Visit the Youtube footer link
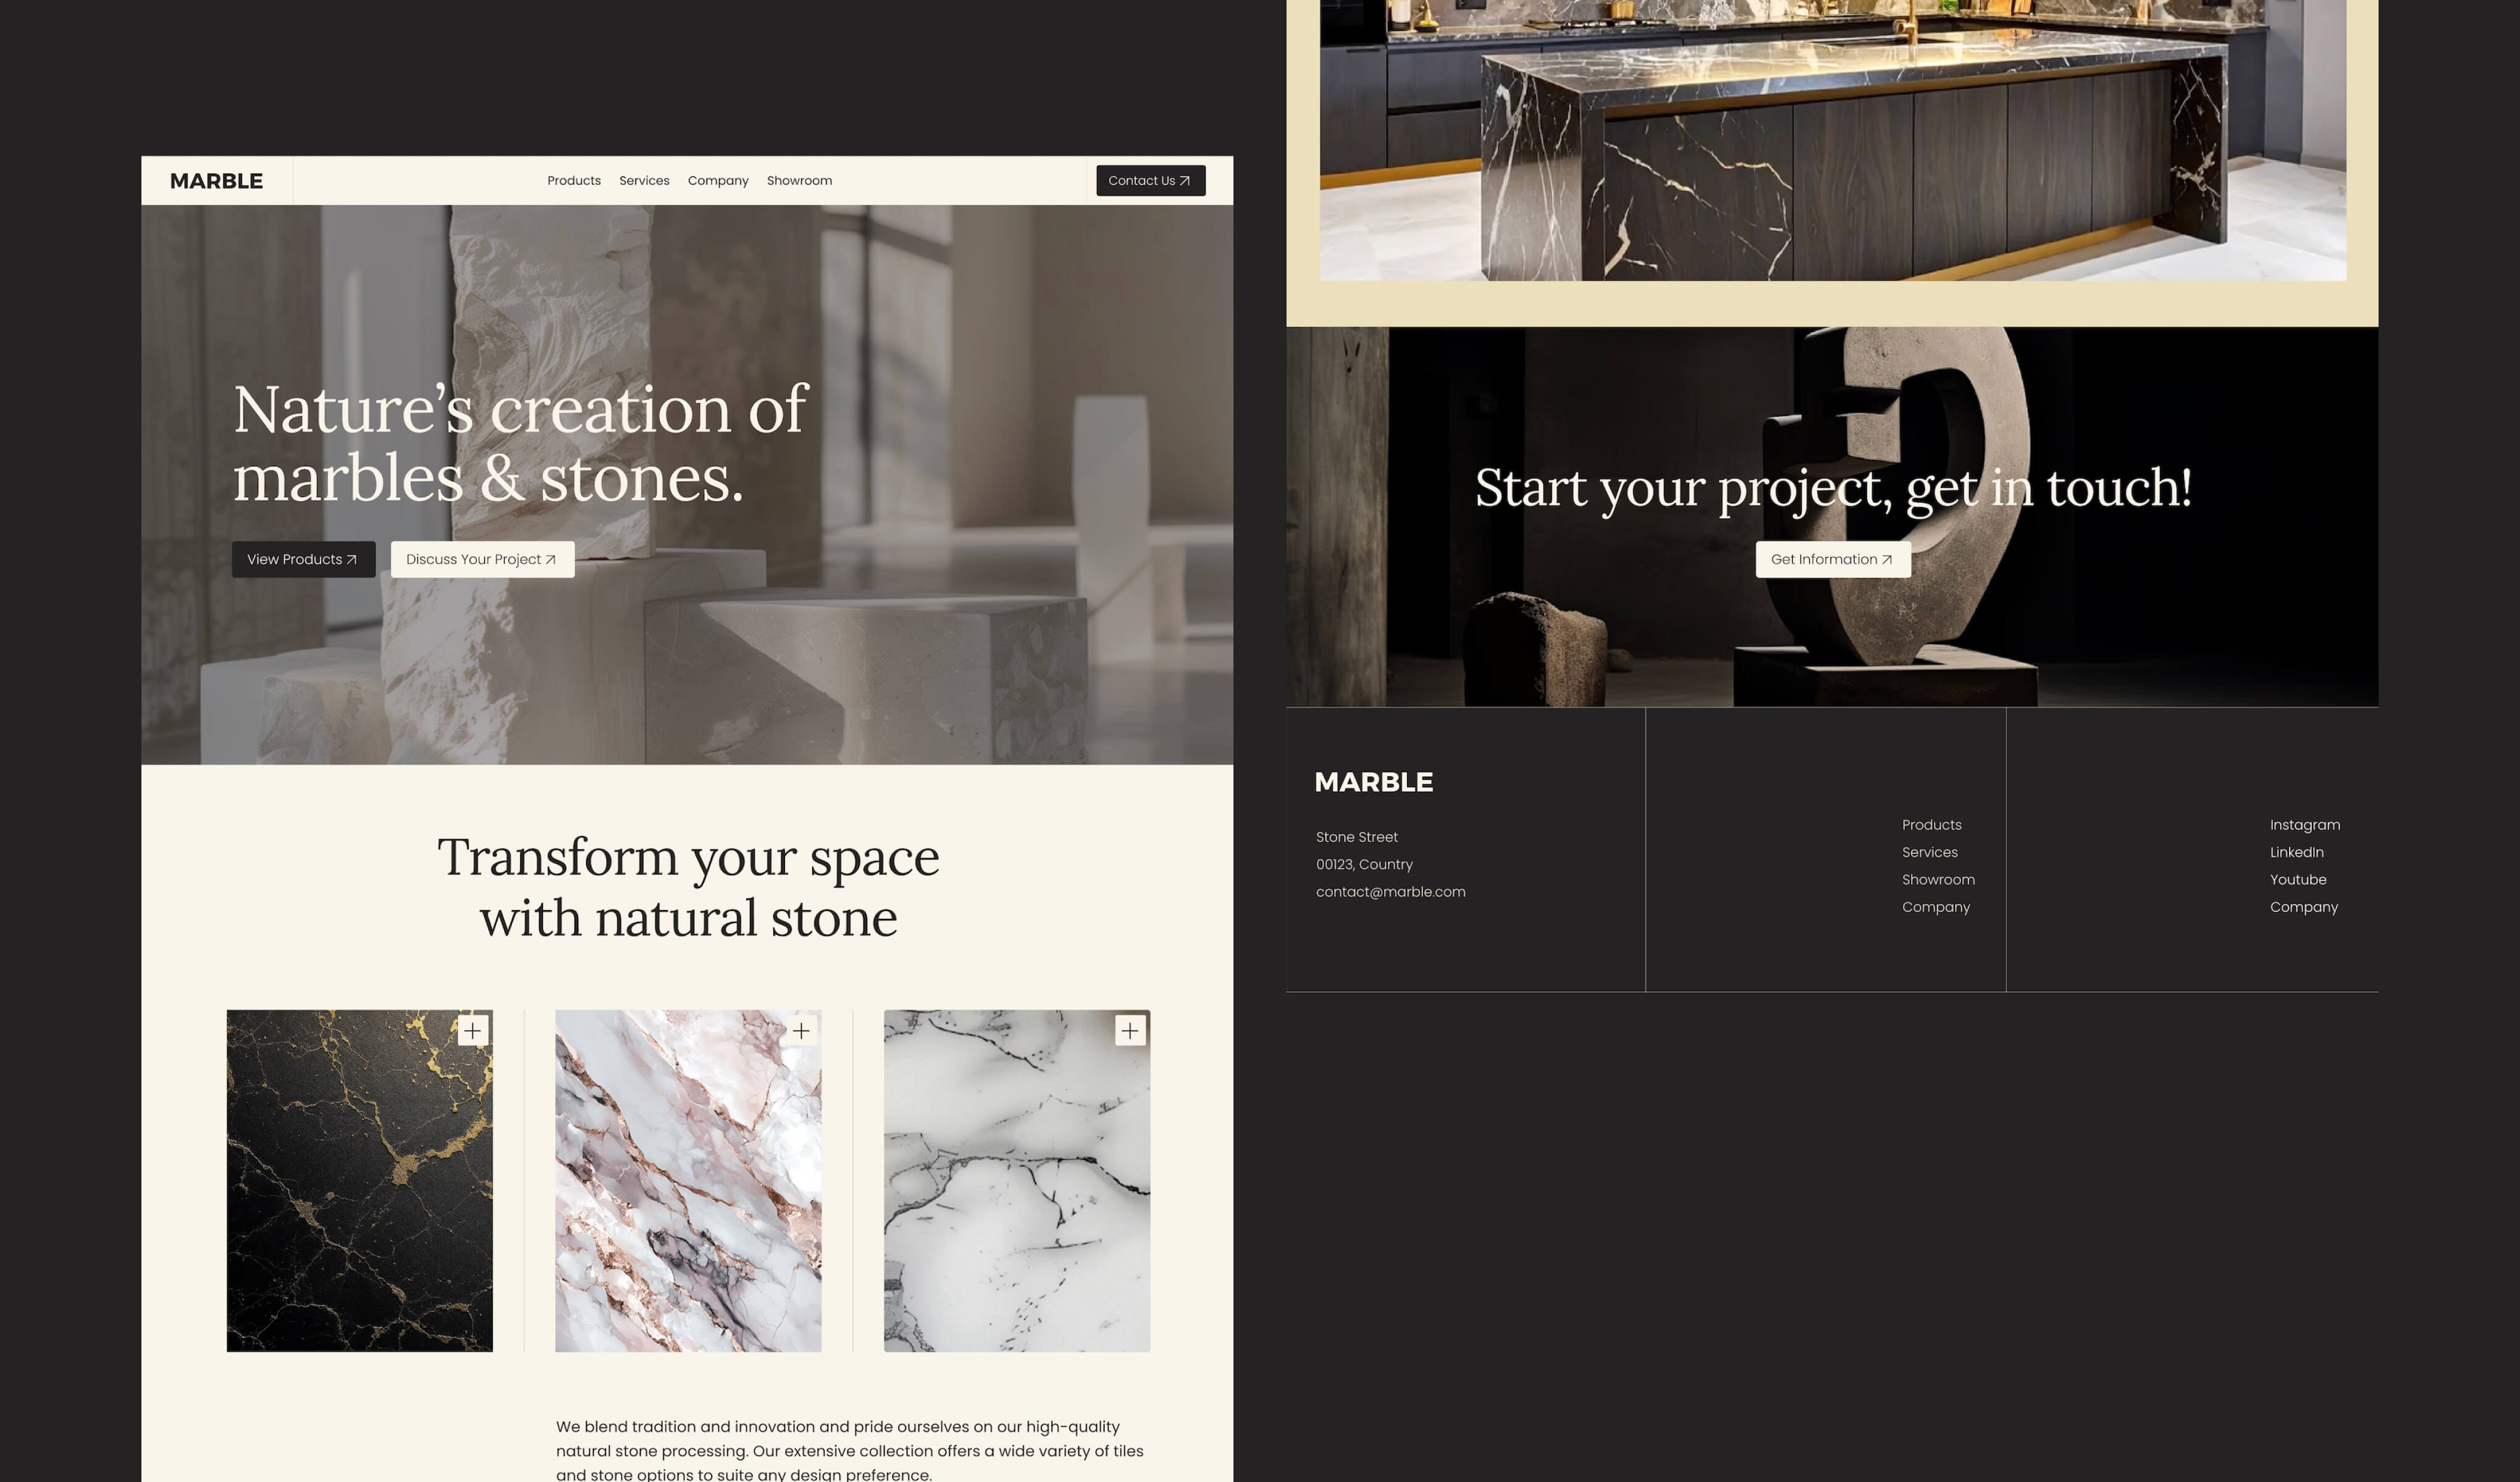The image size is (2520, 1482). (x=2297, y=880)
